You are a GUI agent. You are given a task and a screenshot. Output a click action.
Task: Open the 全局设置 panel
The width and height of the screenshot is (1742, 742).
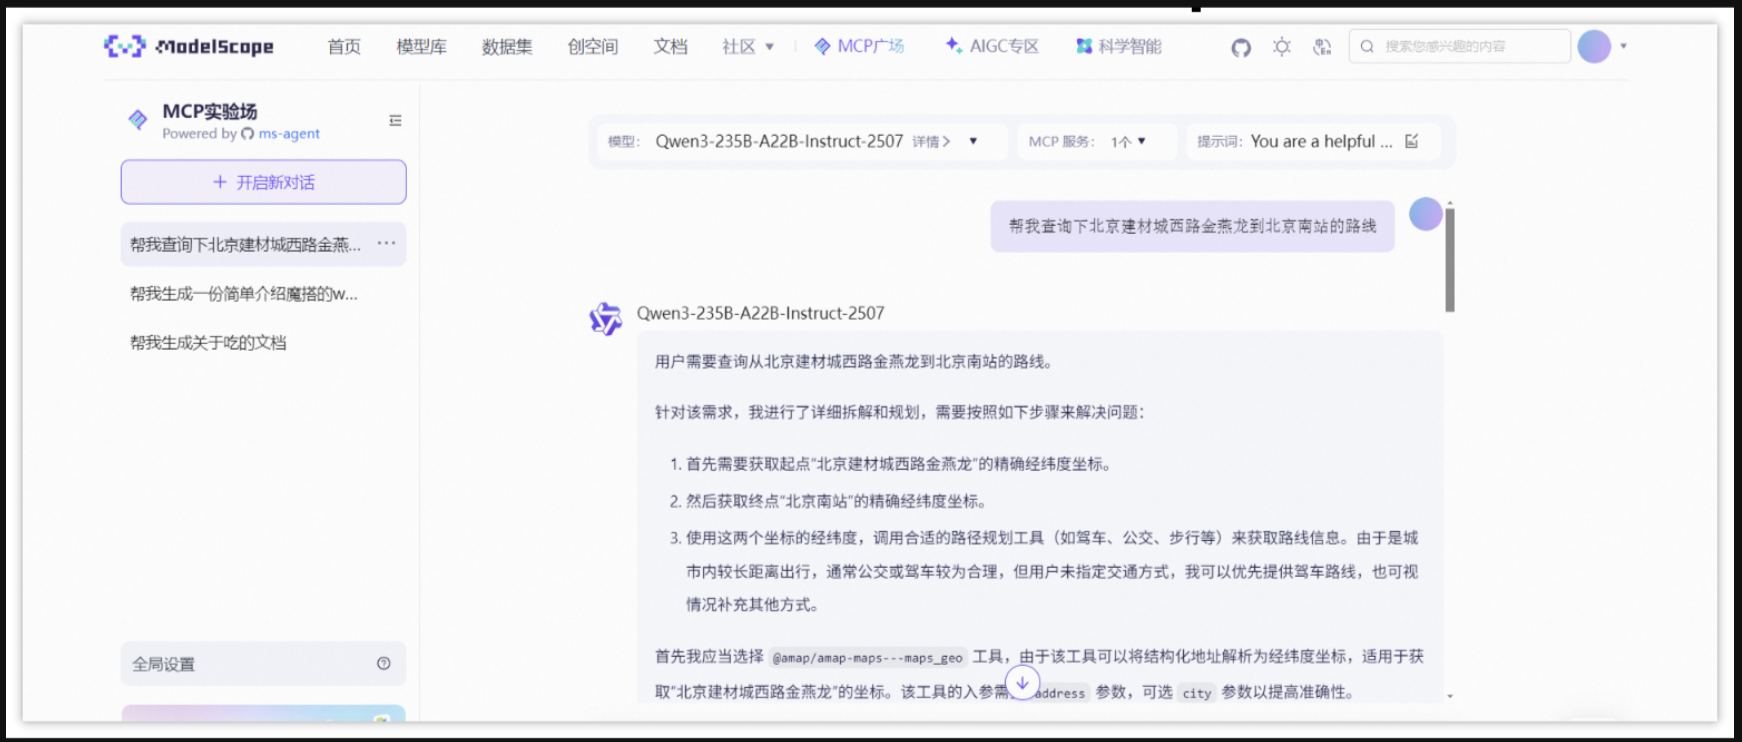click(263, 663)
